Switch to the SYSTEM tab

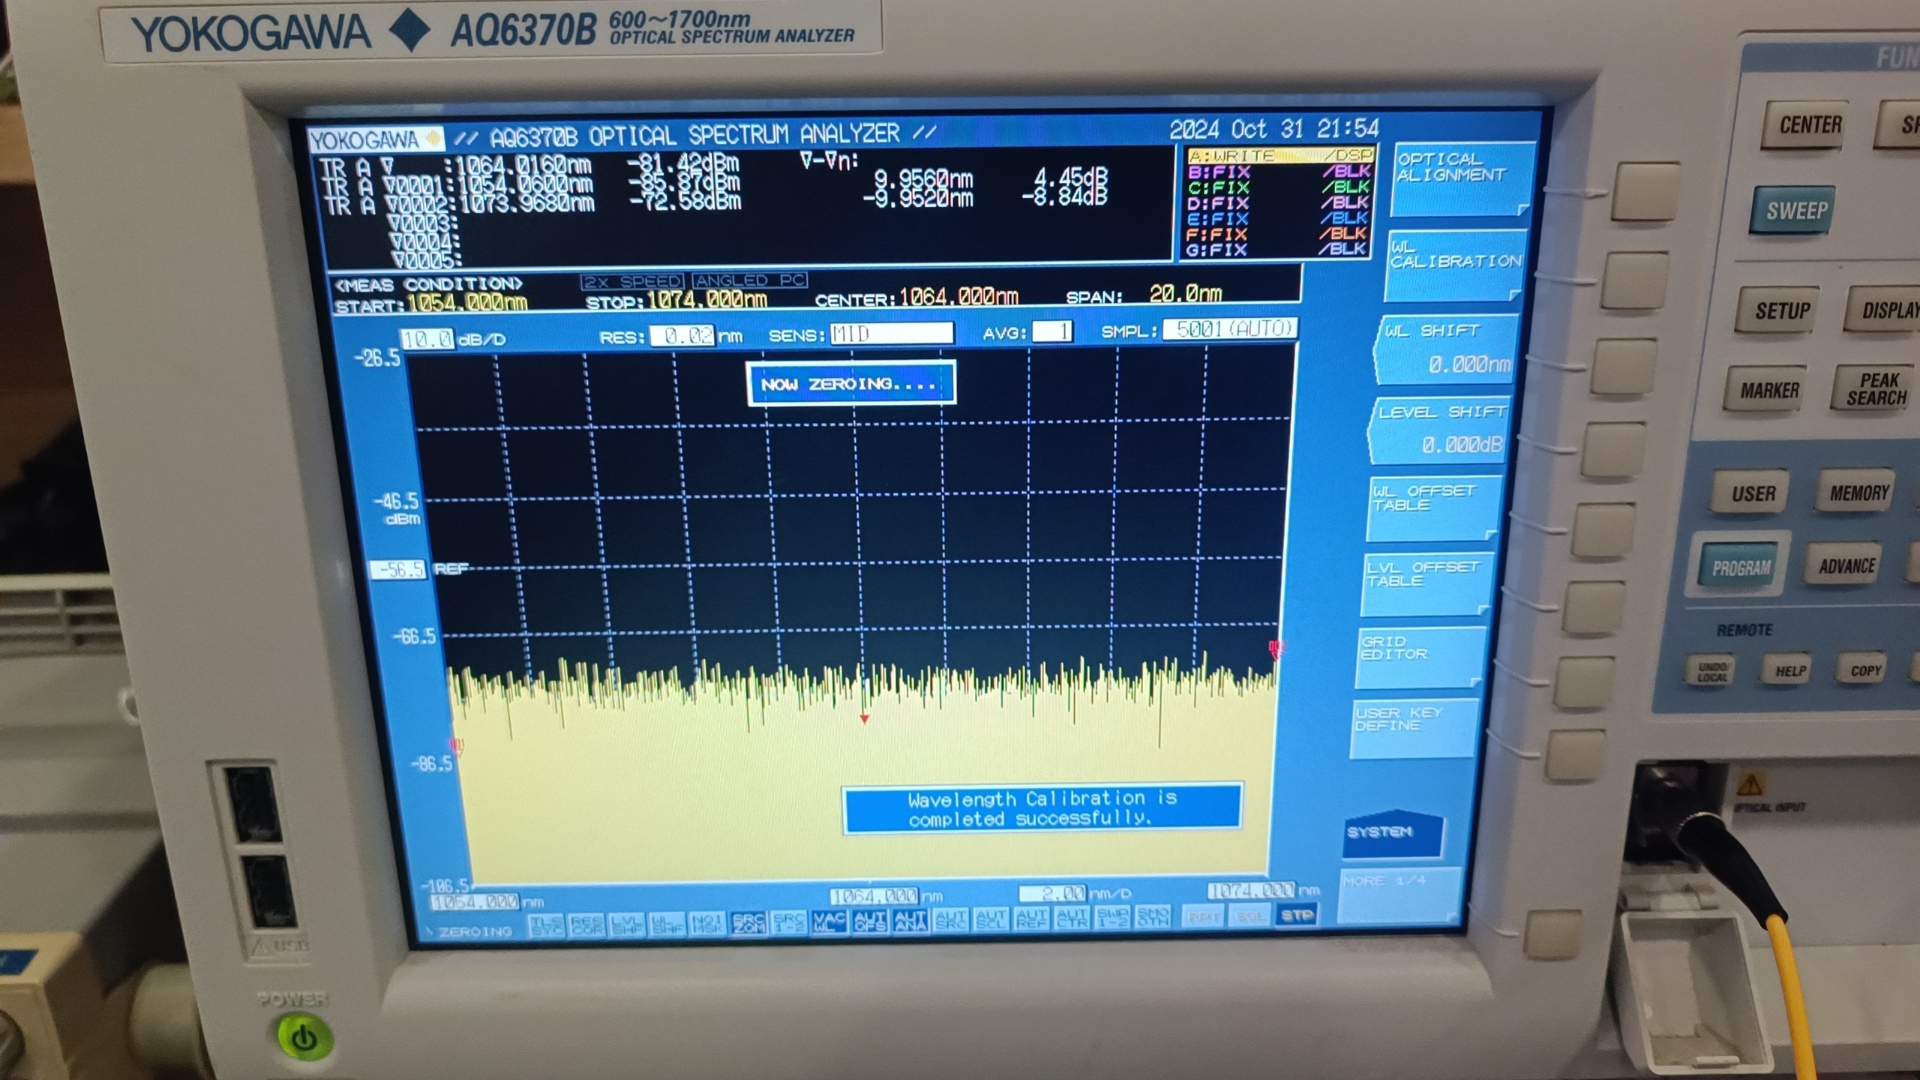[x=1393, y=833]
